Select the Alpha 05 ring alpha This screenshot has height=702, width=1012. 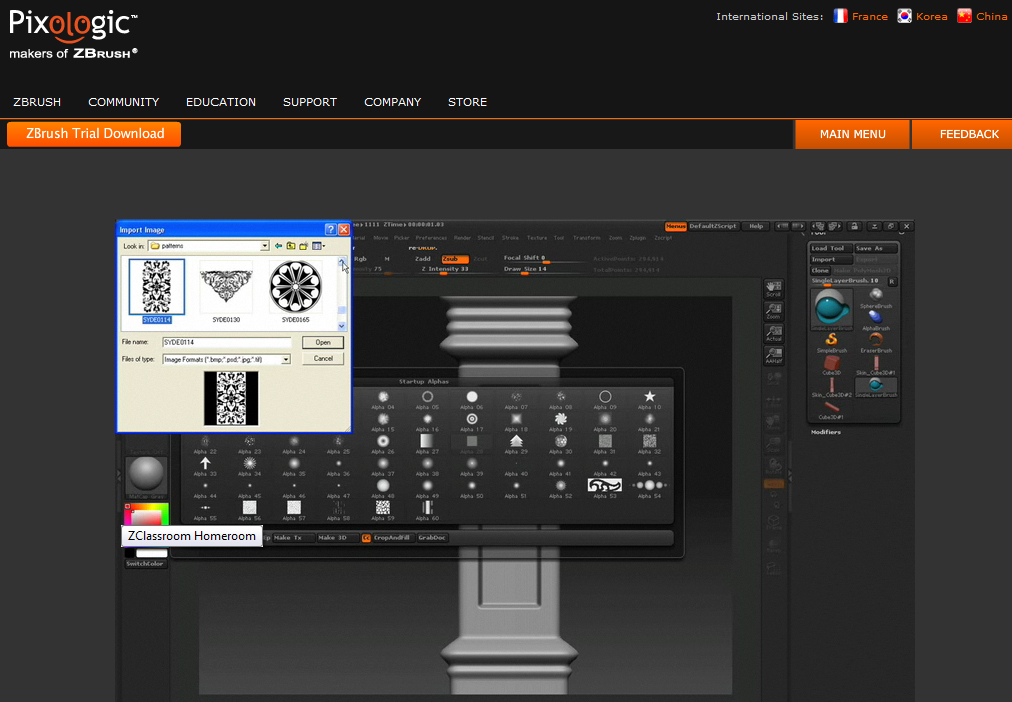[427, 399]
